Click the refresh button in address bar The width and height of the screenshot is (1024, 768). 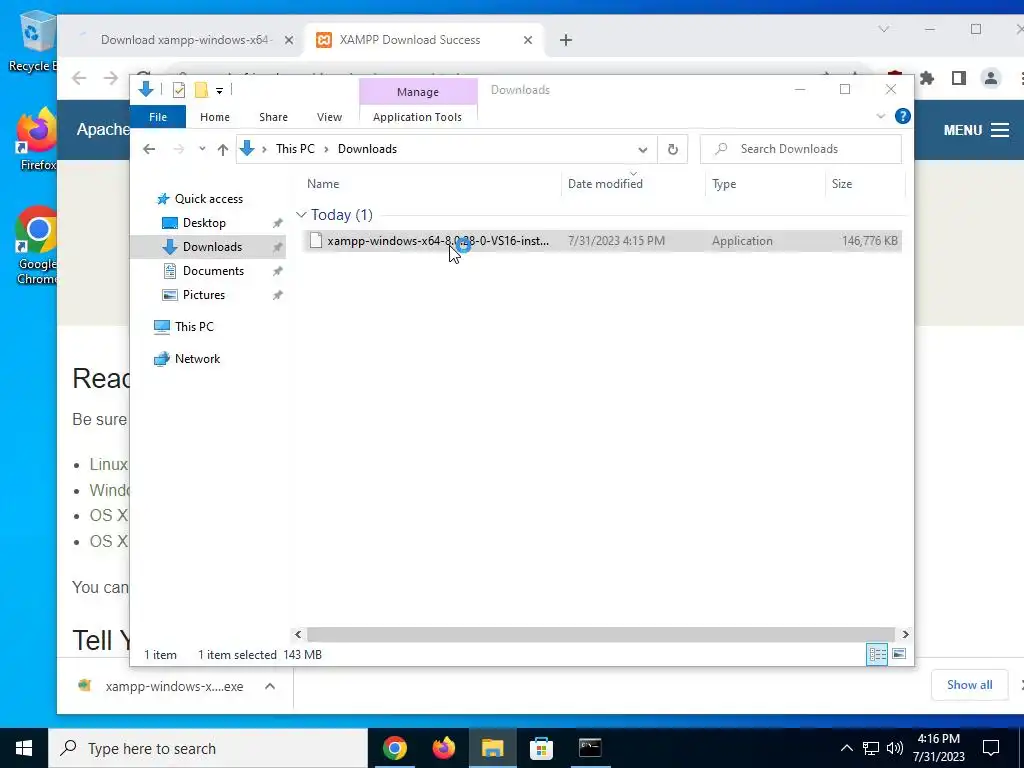click(673, 149)
